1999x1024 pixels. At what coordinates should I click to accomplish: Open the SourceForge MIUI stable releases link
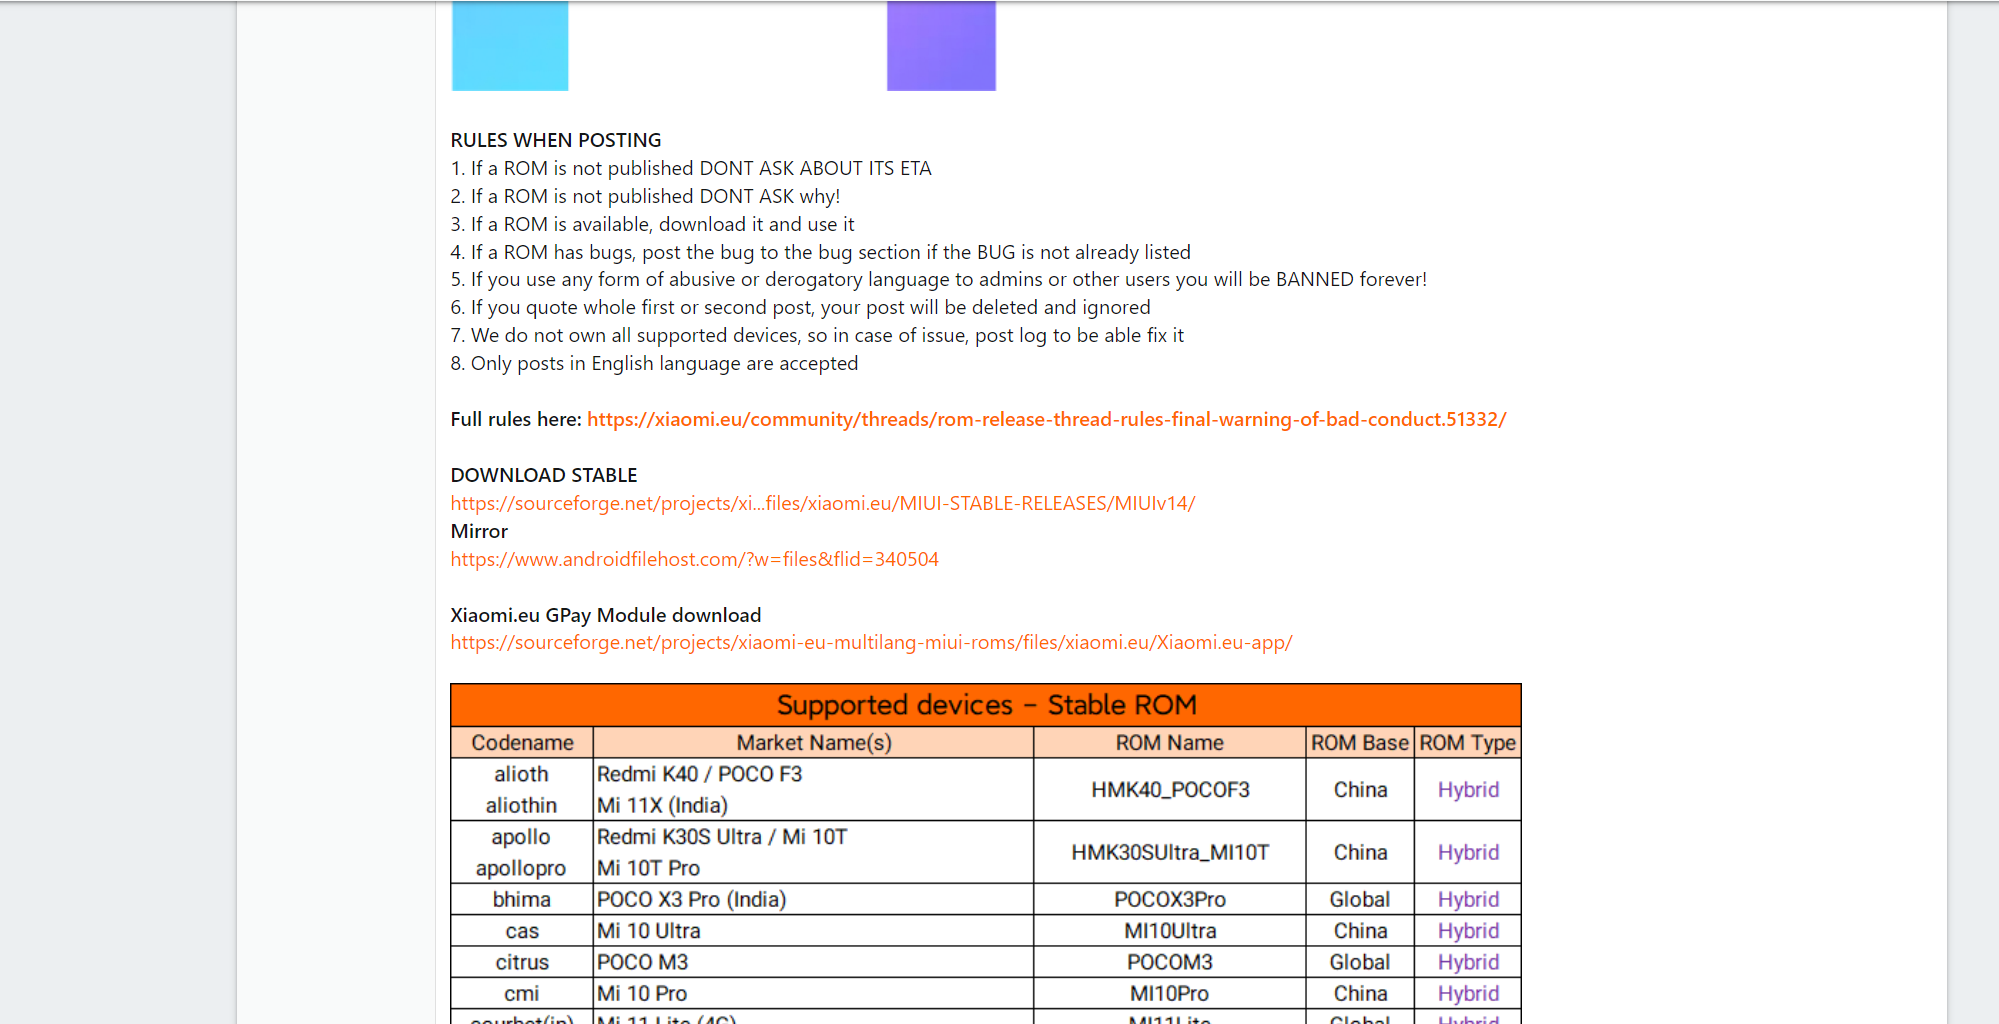click(x=823, y=503)
